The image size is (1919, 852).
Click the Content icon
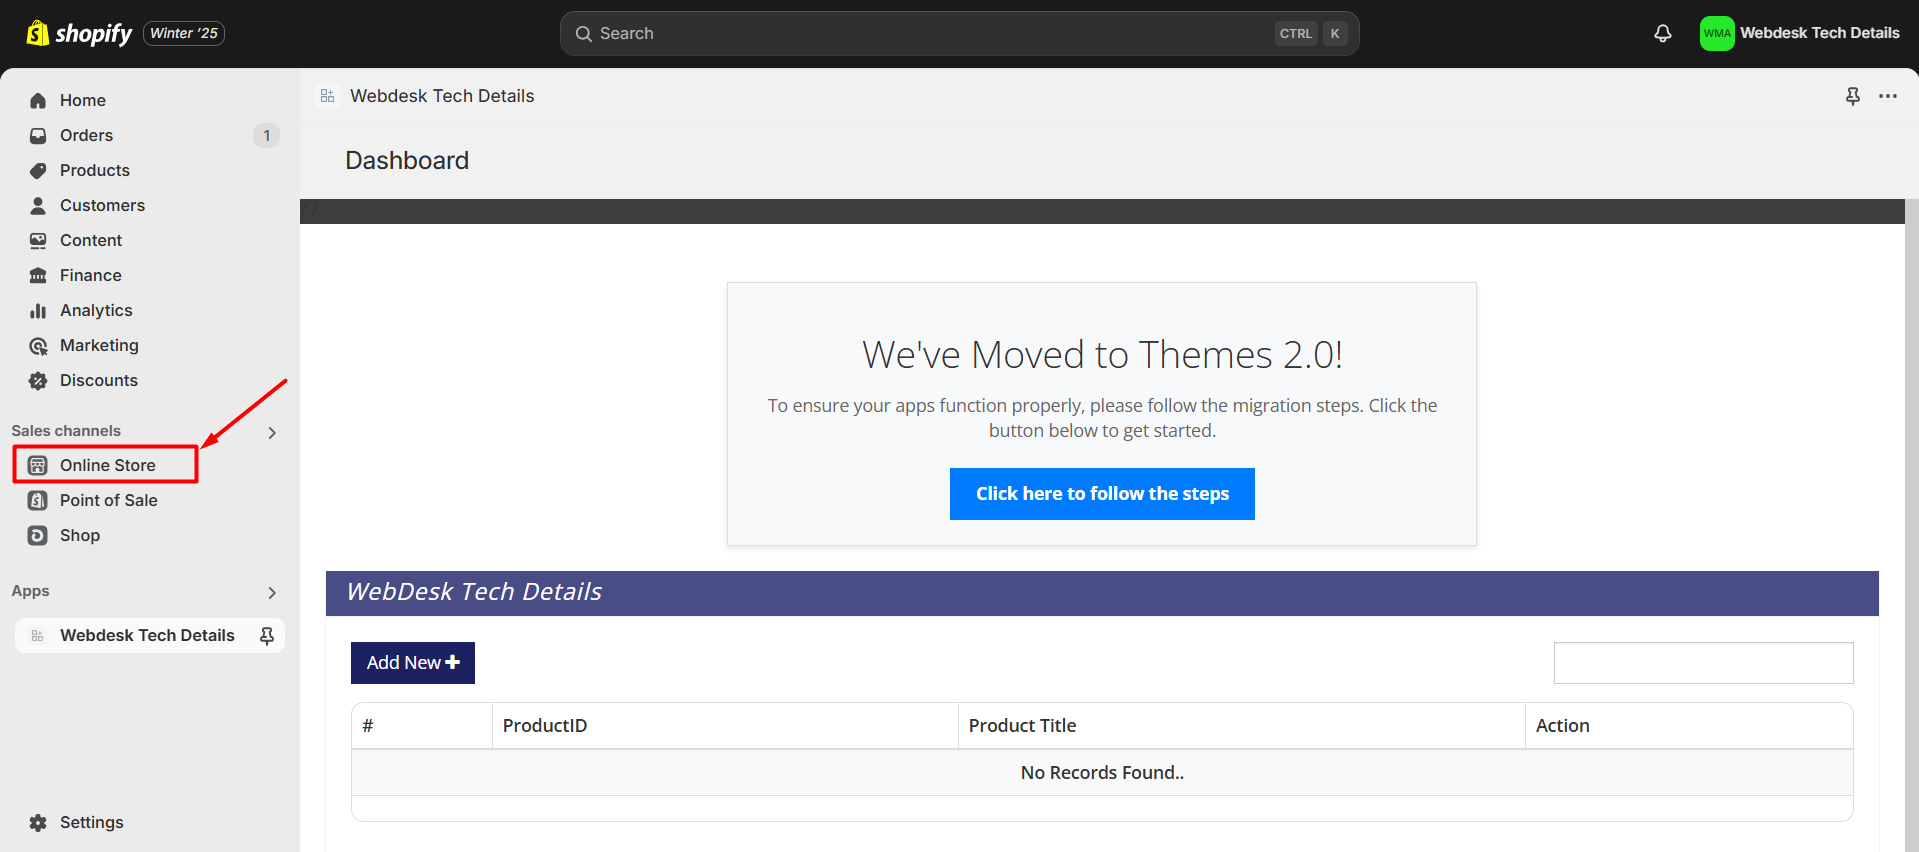[38, 240]
